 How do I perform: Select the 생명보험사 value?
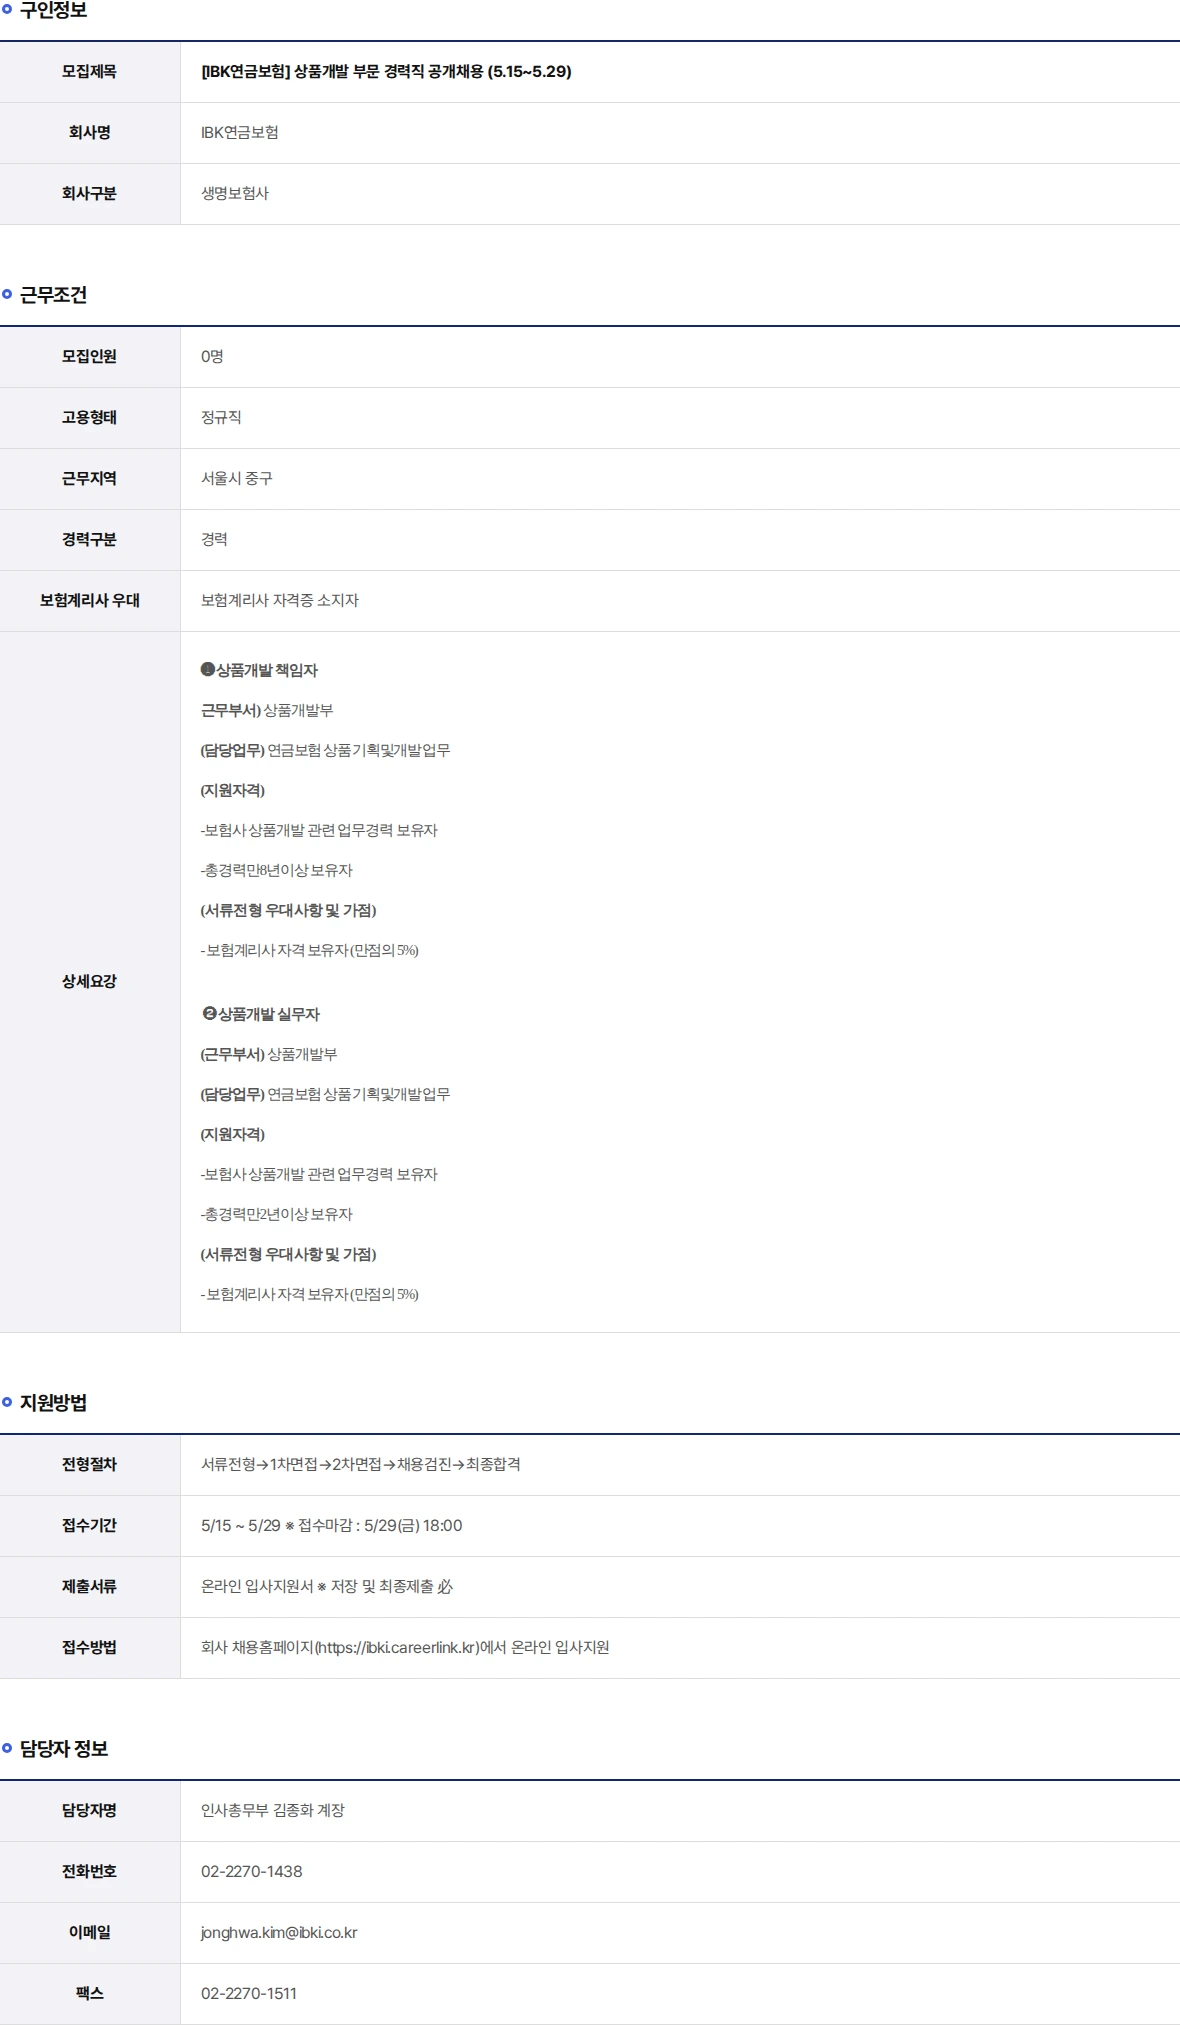coord(235,194)
